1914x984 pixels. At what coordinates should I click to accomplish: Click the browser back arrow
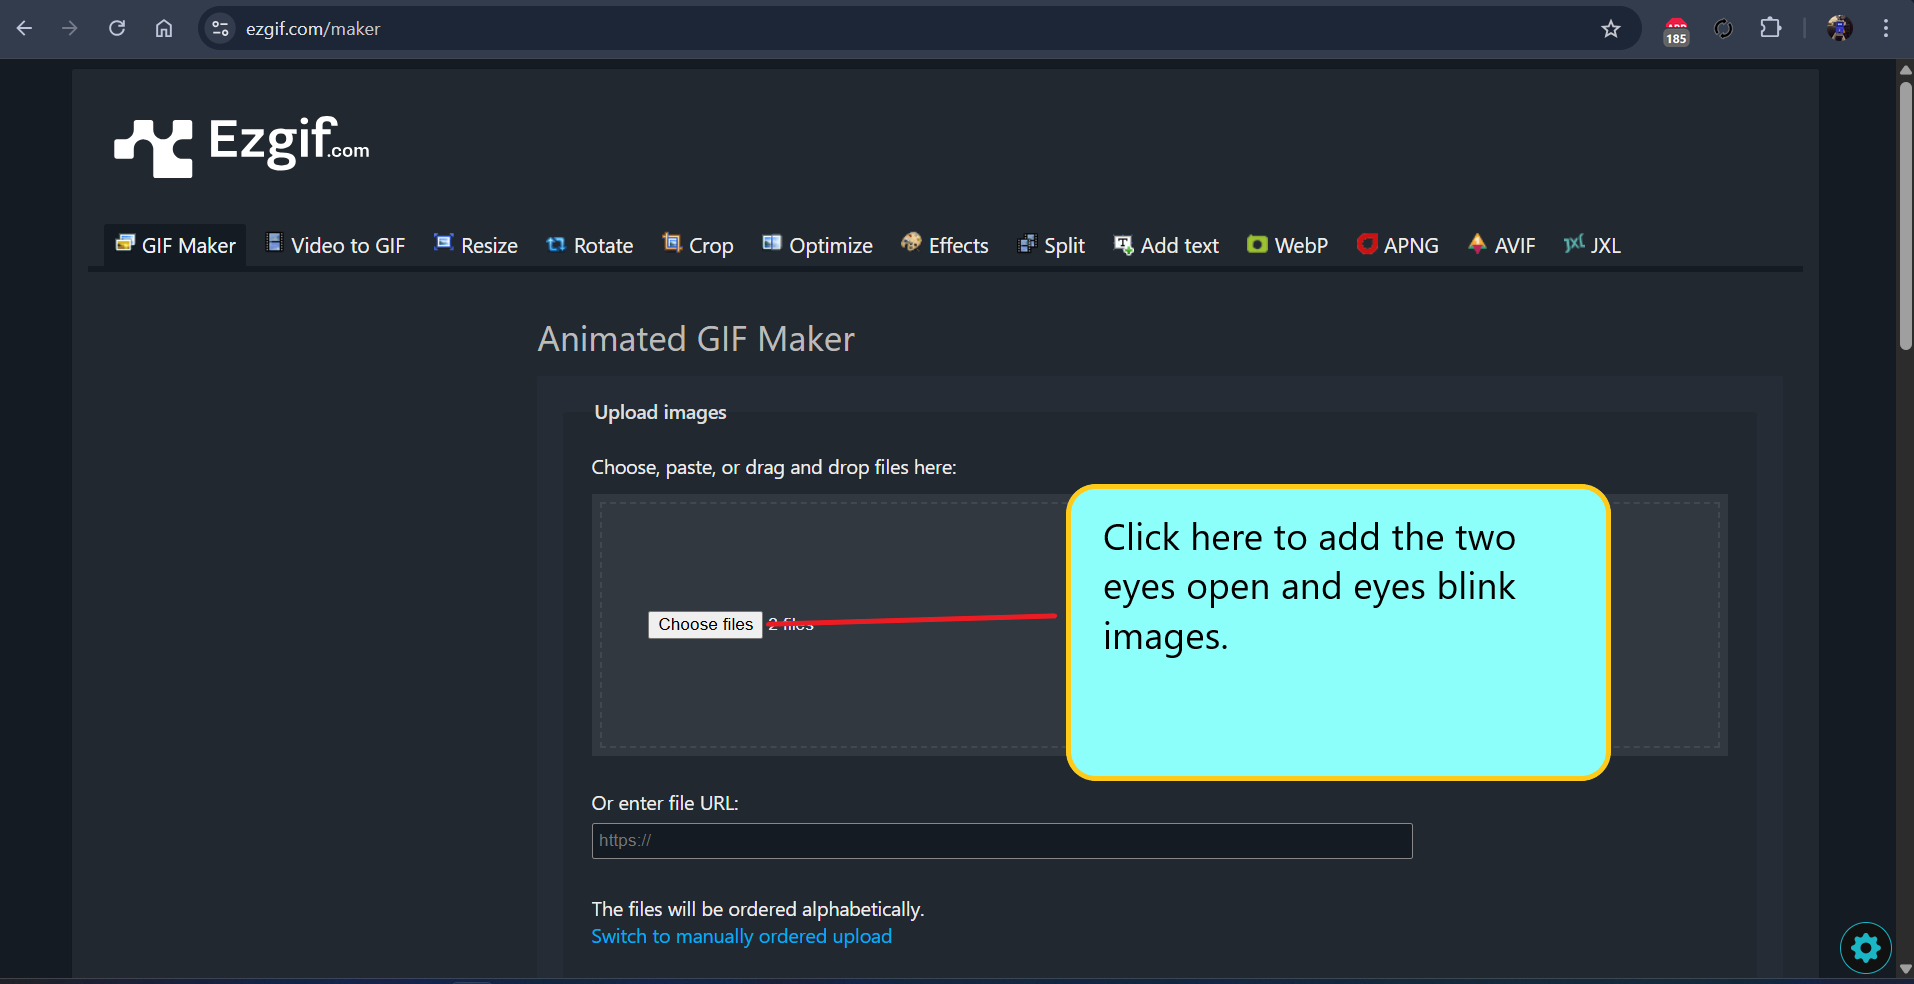[25, 29]
